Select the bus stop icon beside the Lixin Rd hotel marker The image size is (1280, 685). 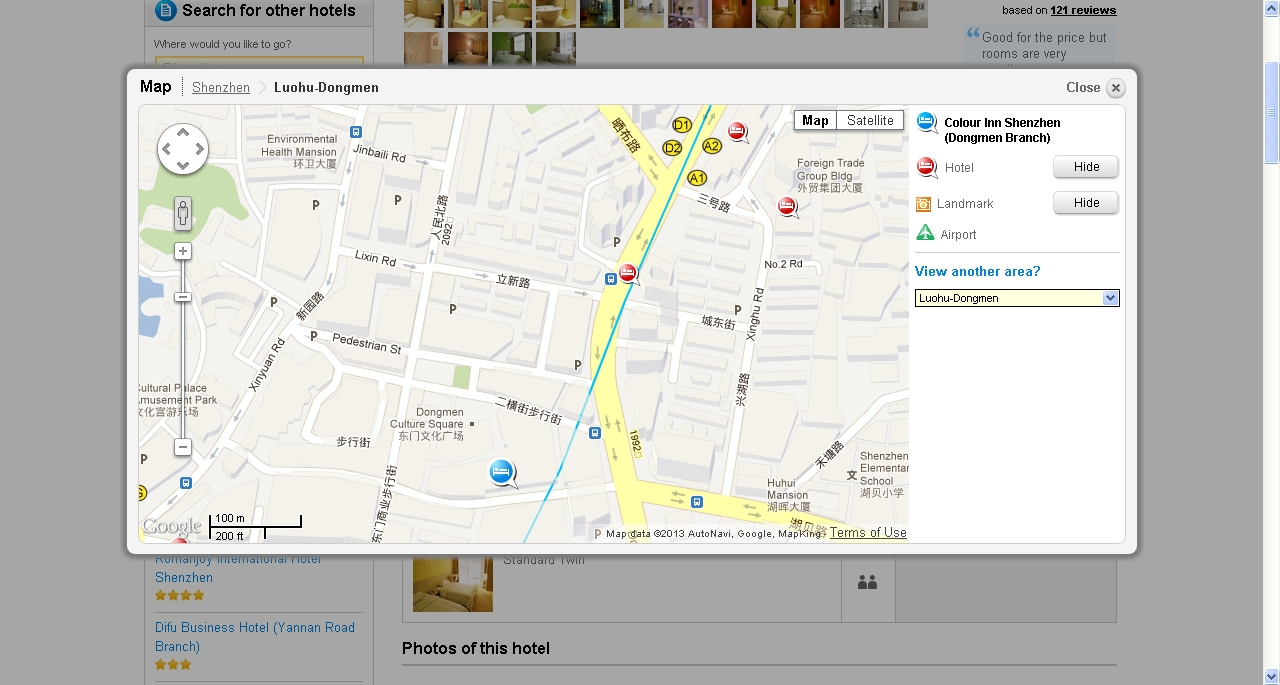[610, 280]
